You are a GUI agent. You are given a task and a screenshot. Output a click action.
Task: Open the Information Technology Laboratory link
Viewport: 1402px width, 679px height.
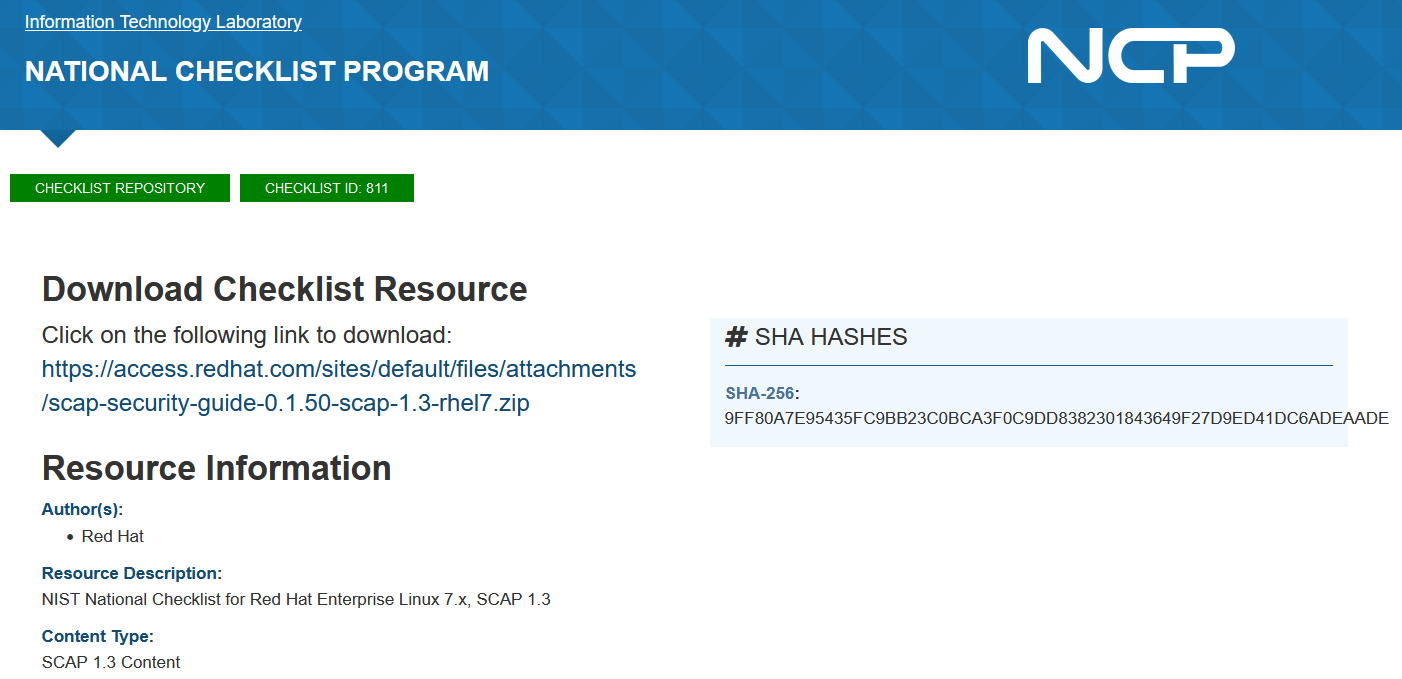[x=163, y=22]
